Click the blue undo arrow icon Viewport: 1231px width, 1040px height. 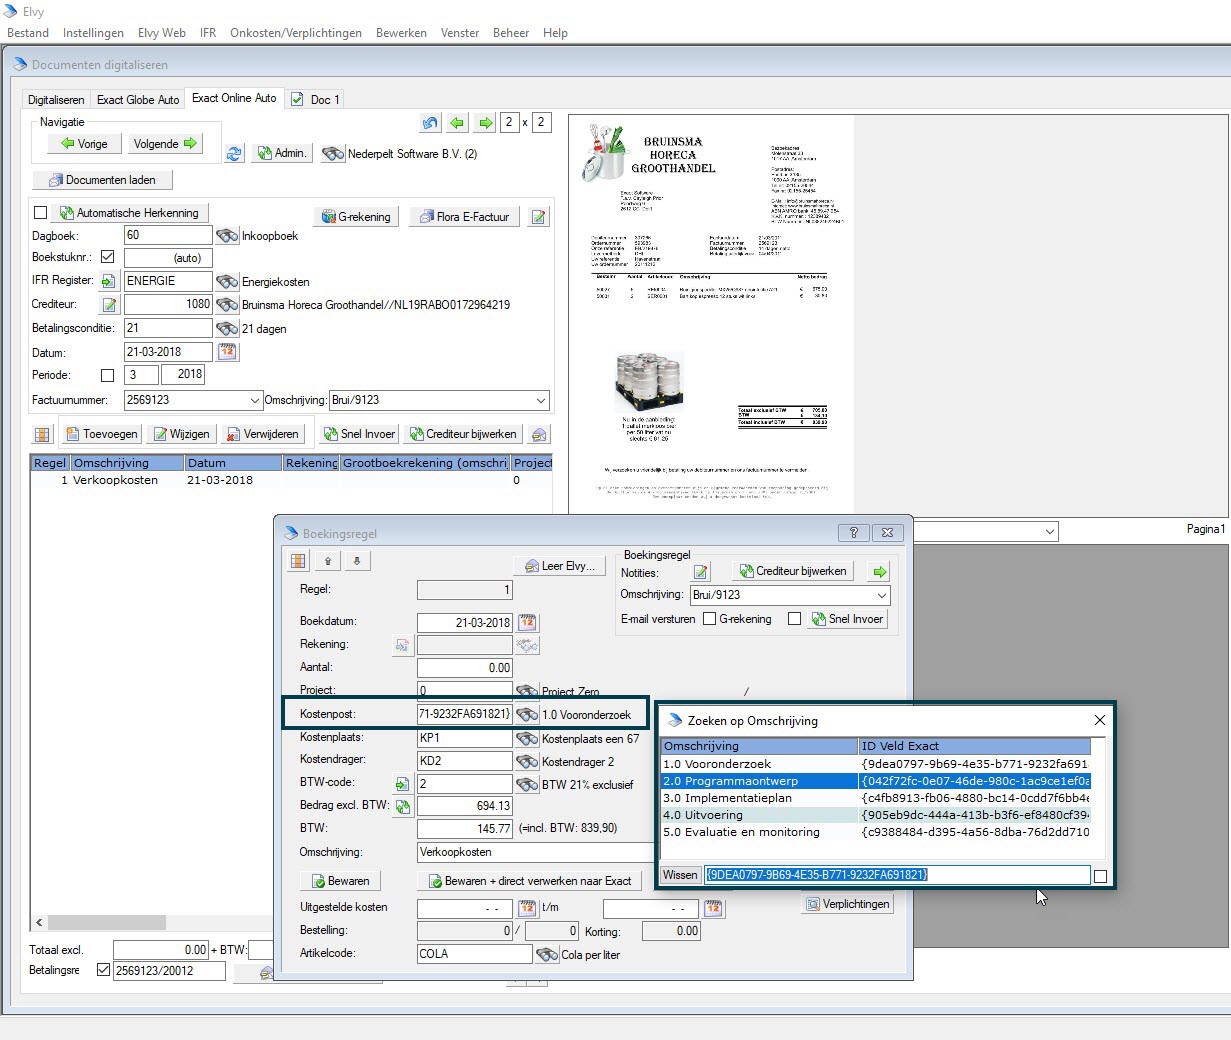tap(430, 123)
